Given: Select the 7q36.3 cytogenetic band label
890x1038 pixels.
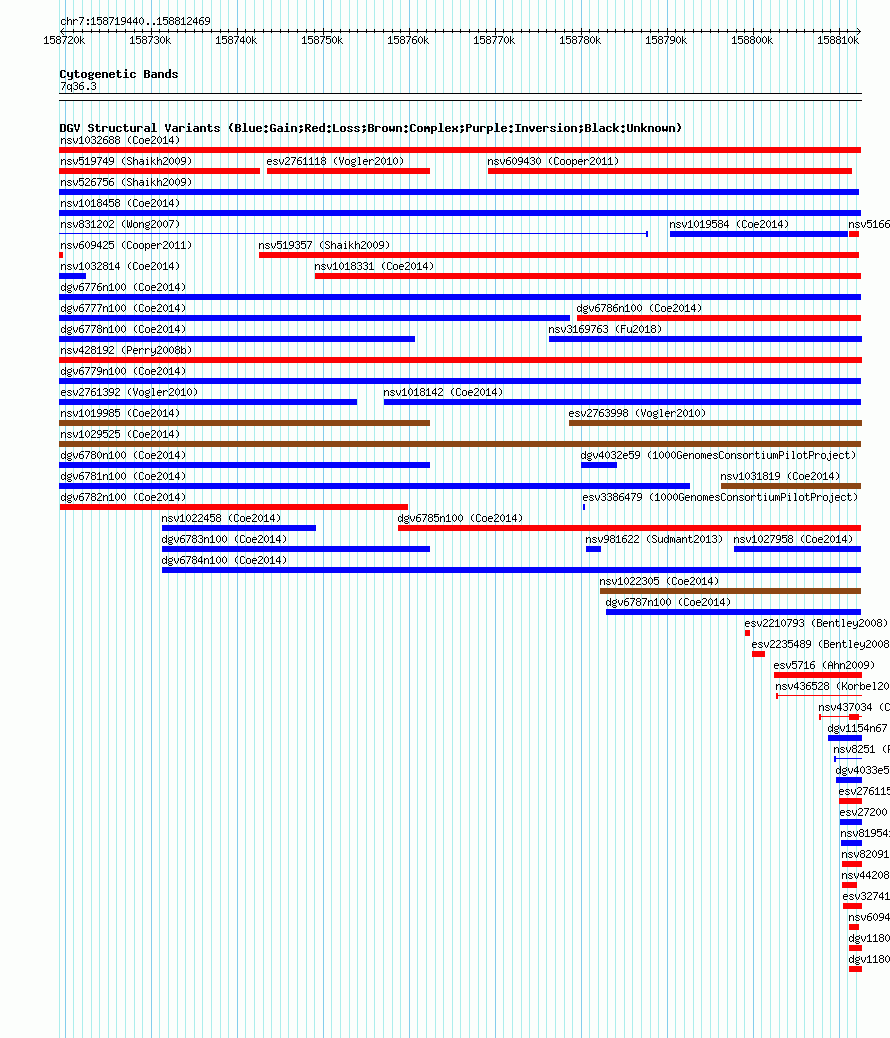Looking at the screenshot, I should click(78, 87).
